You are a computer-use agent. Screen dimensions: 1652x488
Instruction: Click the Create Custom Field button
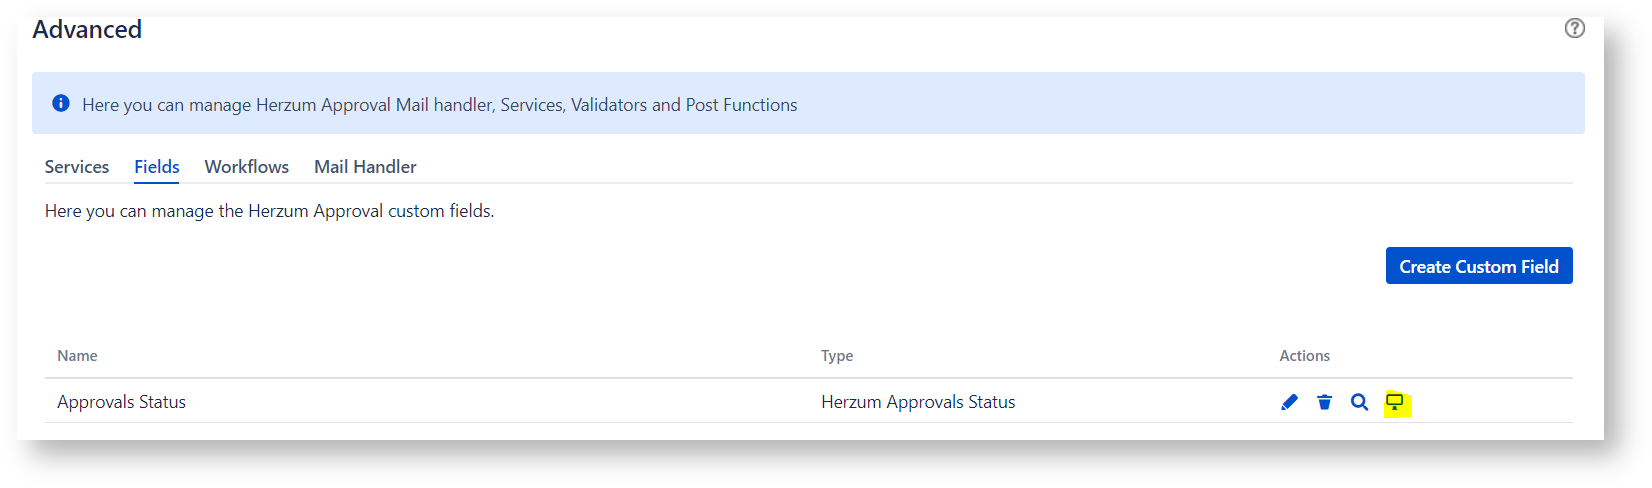click(x=1479, y=266)
